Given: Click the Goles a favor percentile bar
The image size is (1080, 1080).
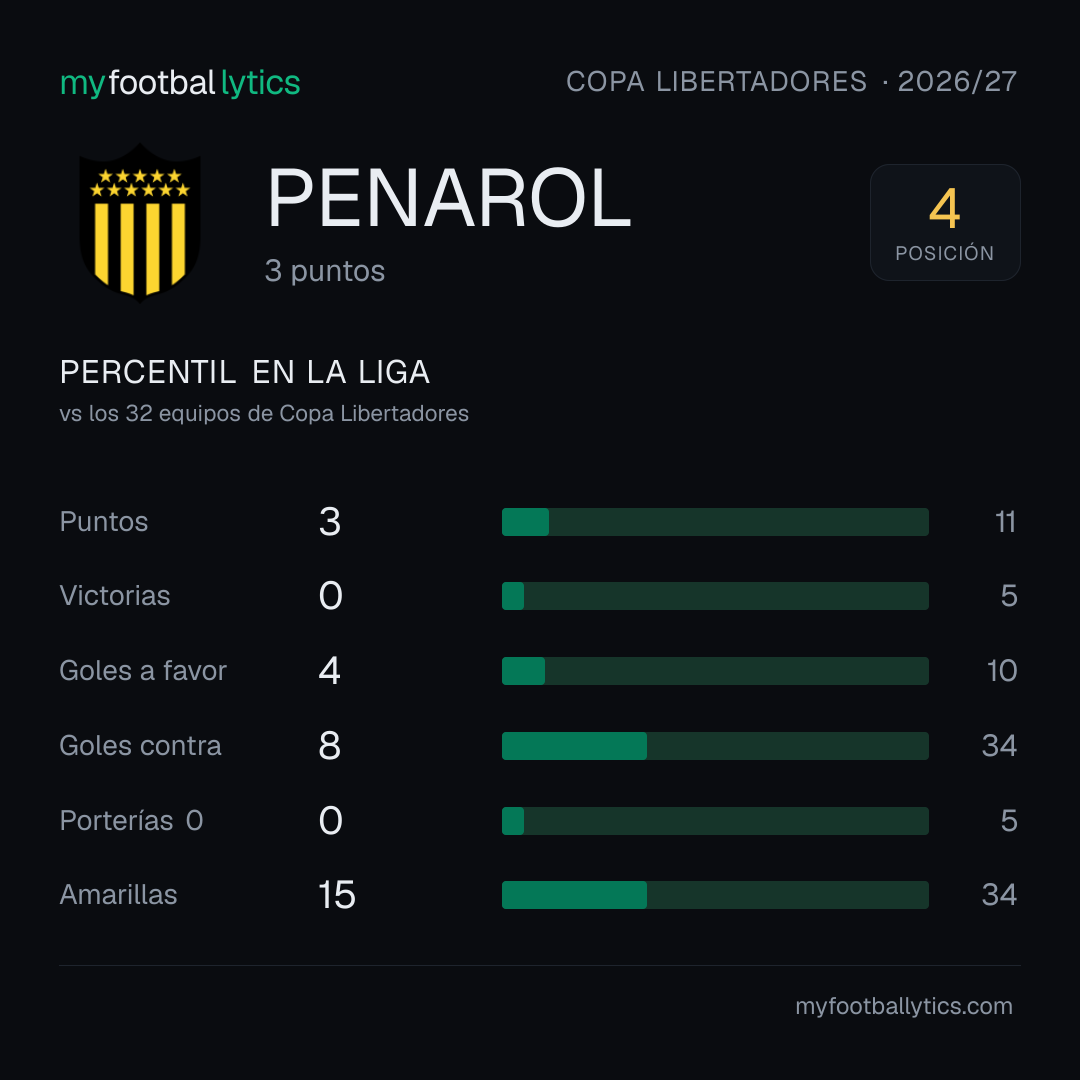Looking at the screenshot, I should tap(715, 671).
